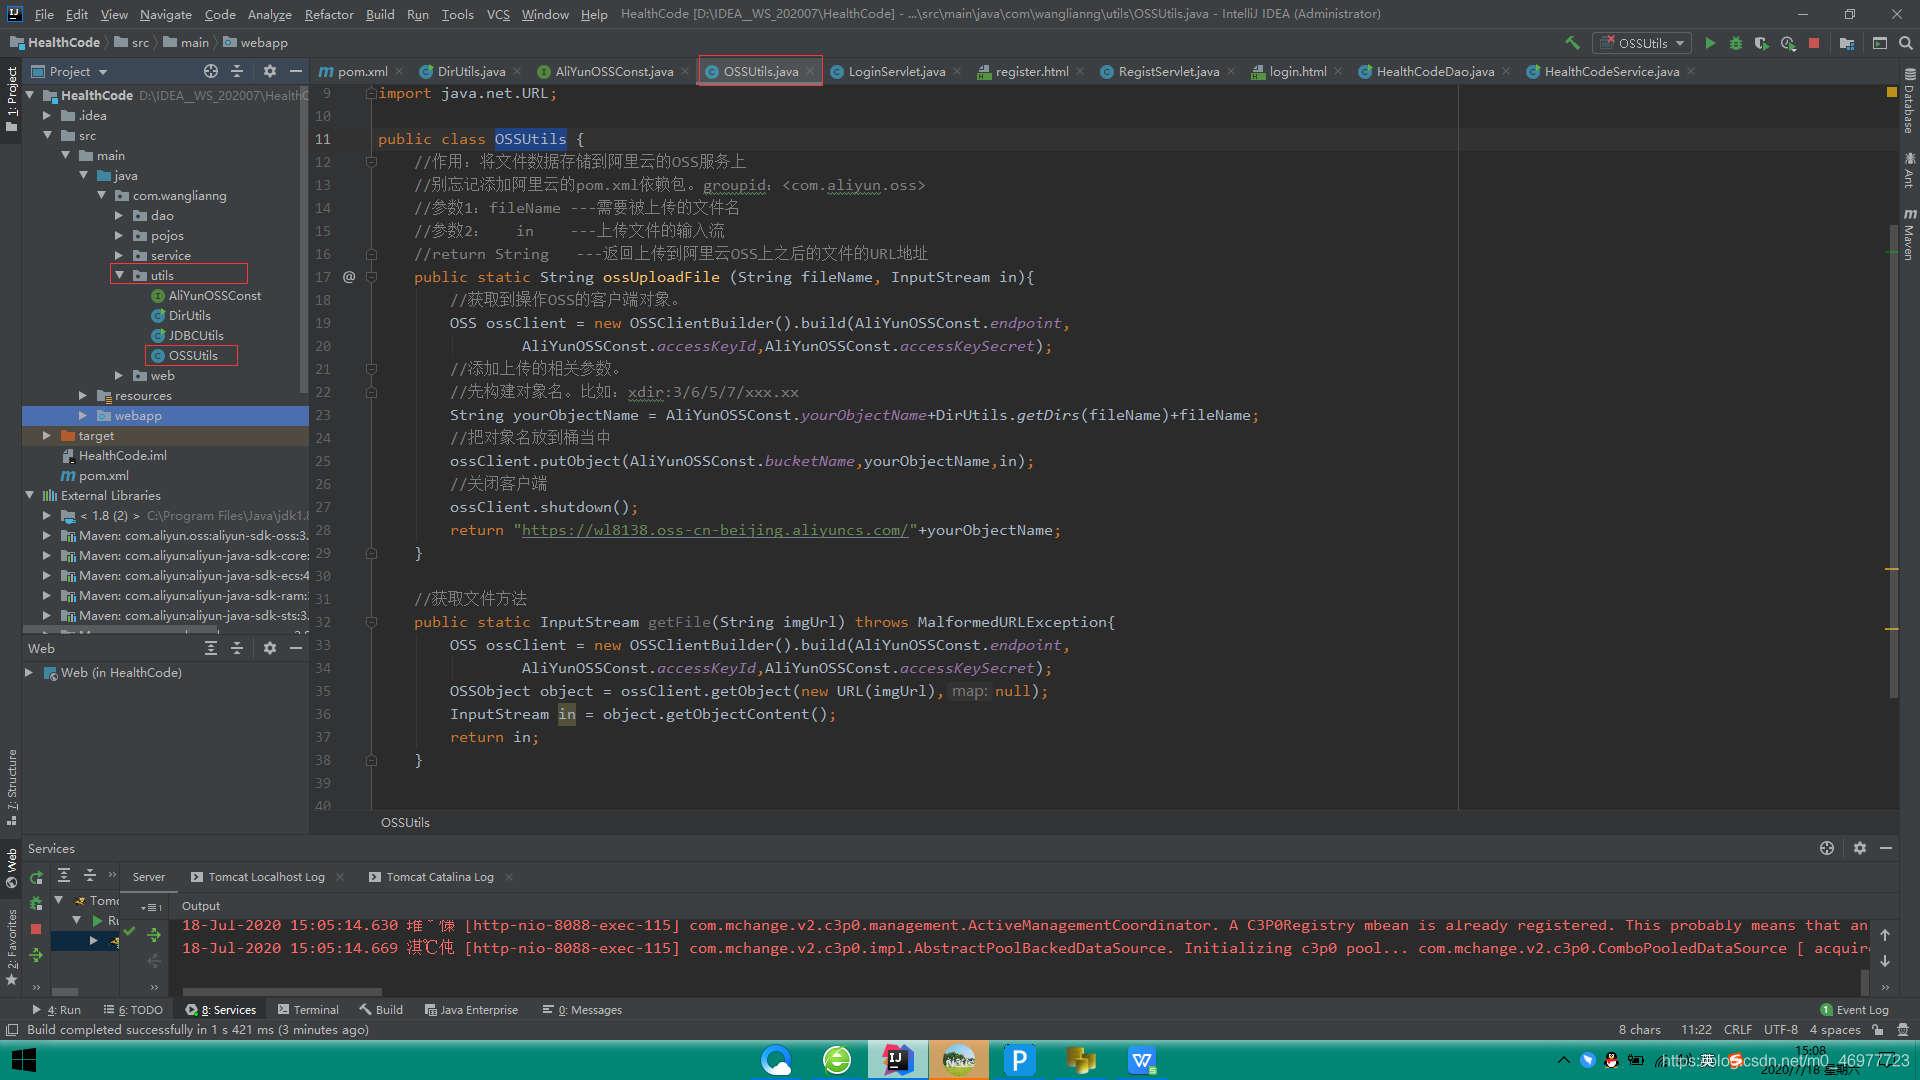The width and height of the screenshot is (1920, 1080).
Task: Open the 6: TODO tool window
Action: click(x=133, y=1010)
